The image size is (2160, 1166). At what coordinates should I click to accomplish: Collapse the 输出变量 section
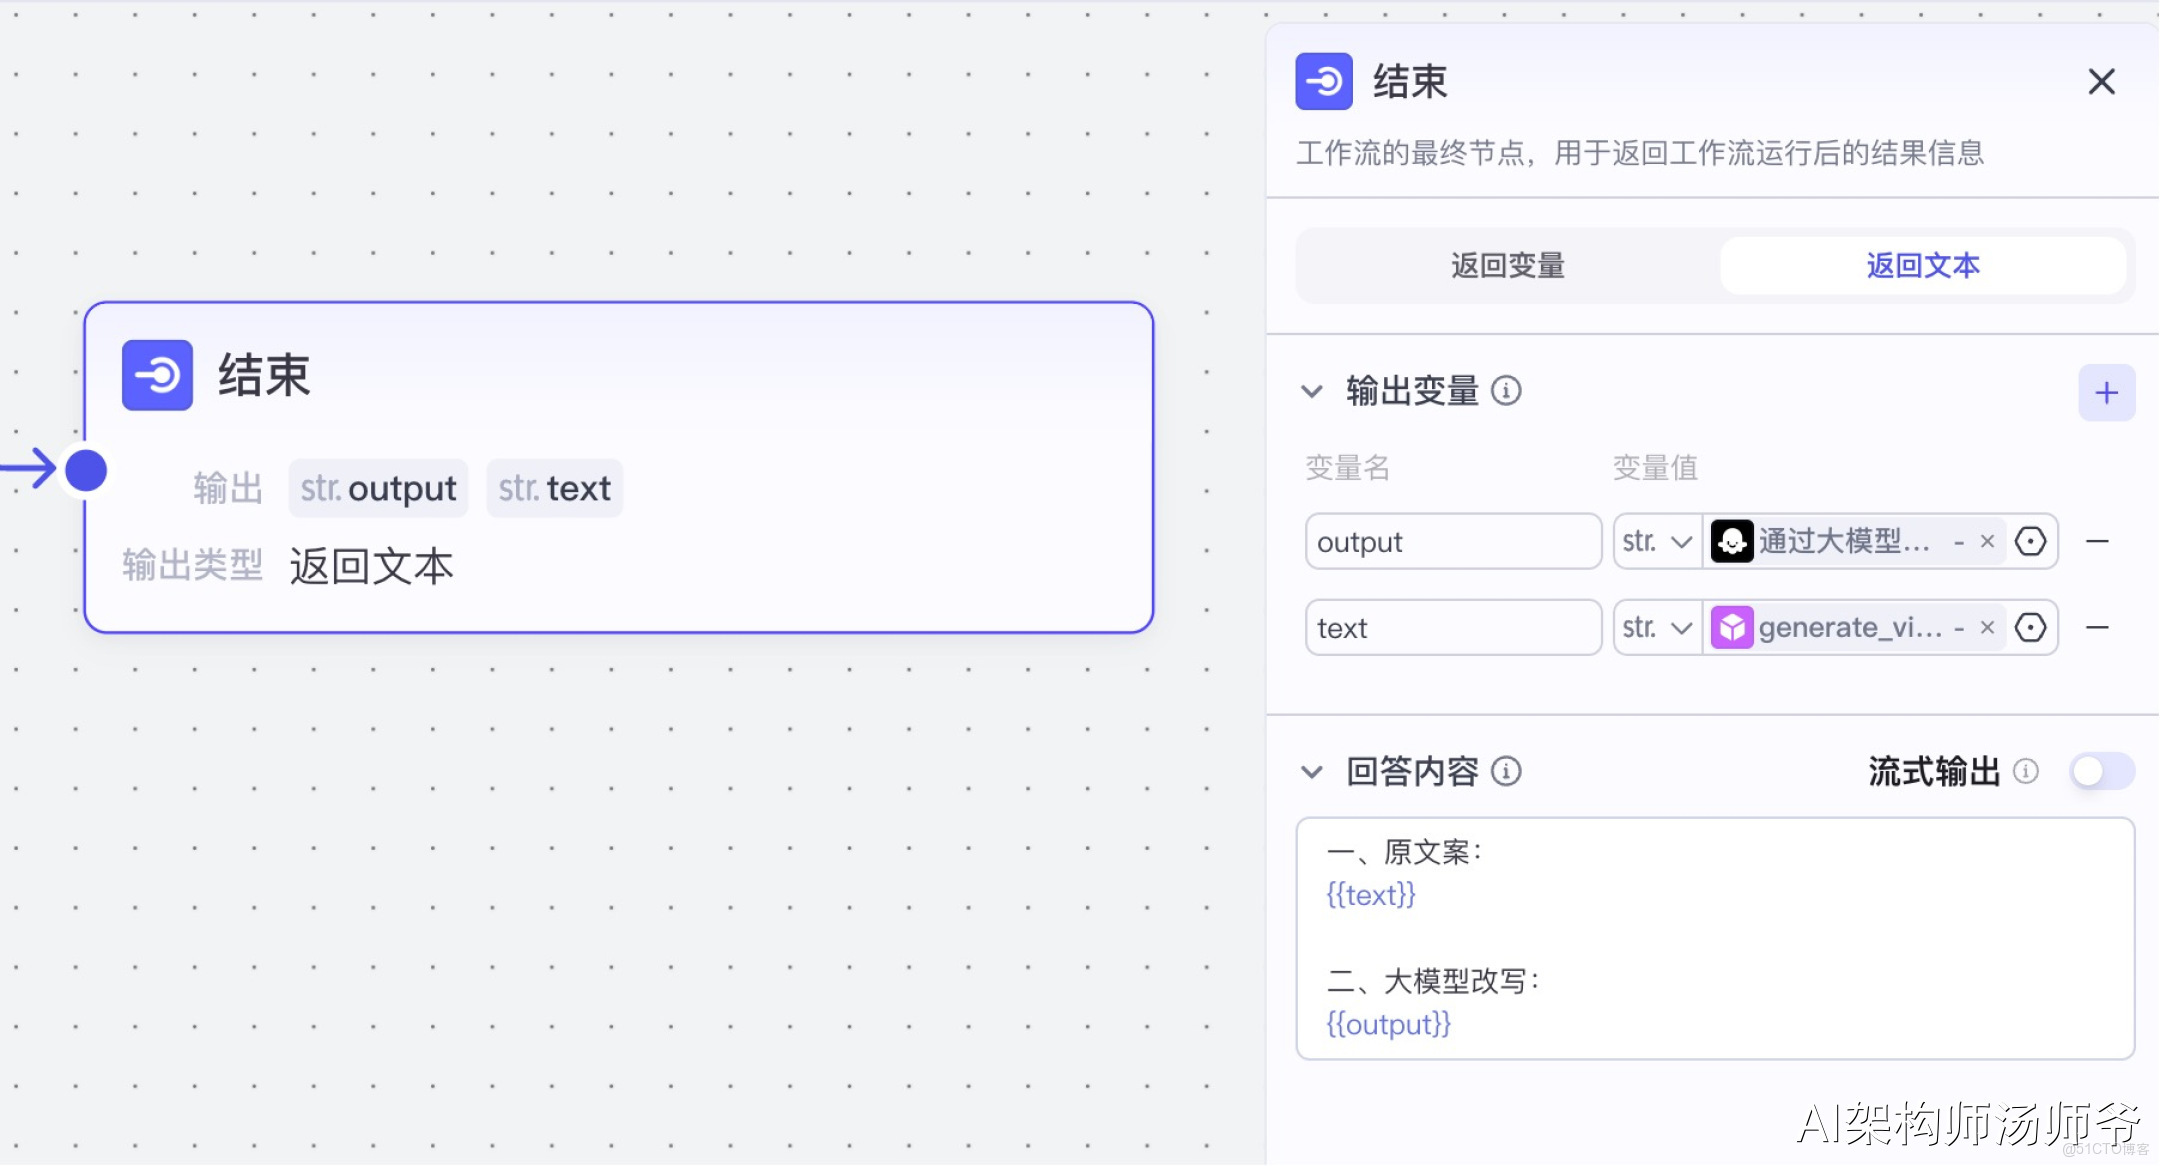click(1312, 391)
